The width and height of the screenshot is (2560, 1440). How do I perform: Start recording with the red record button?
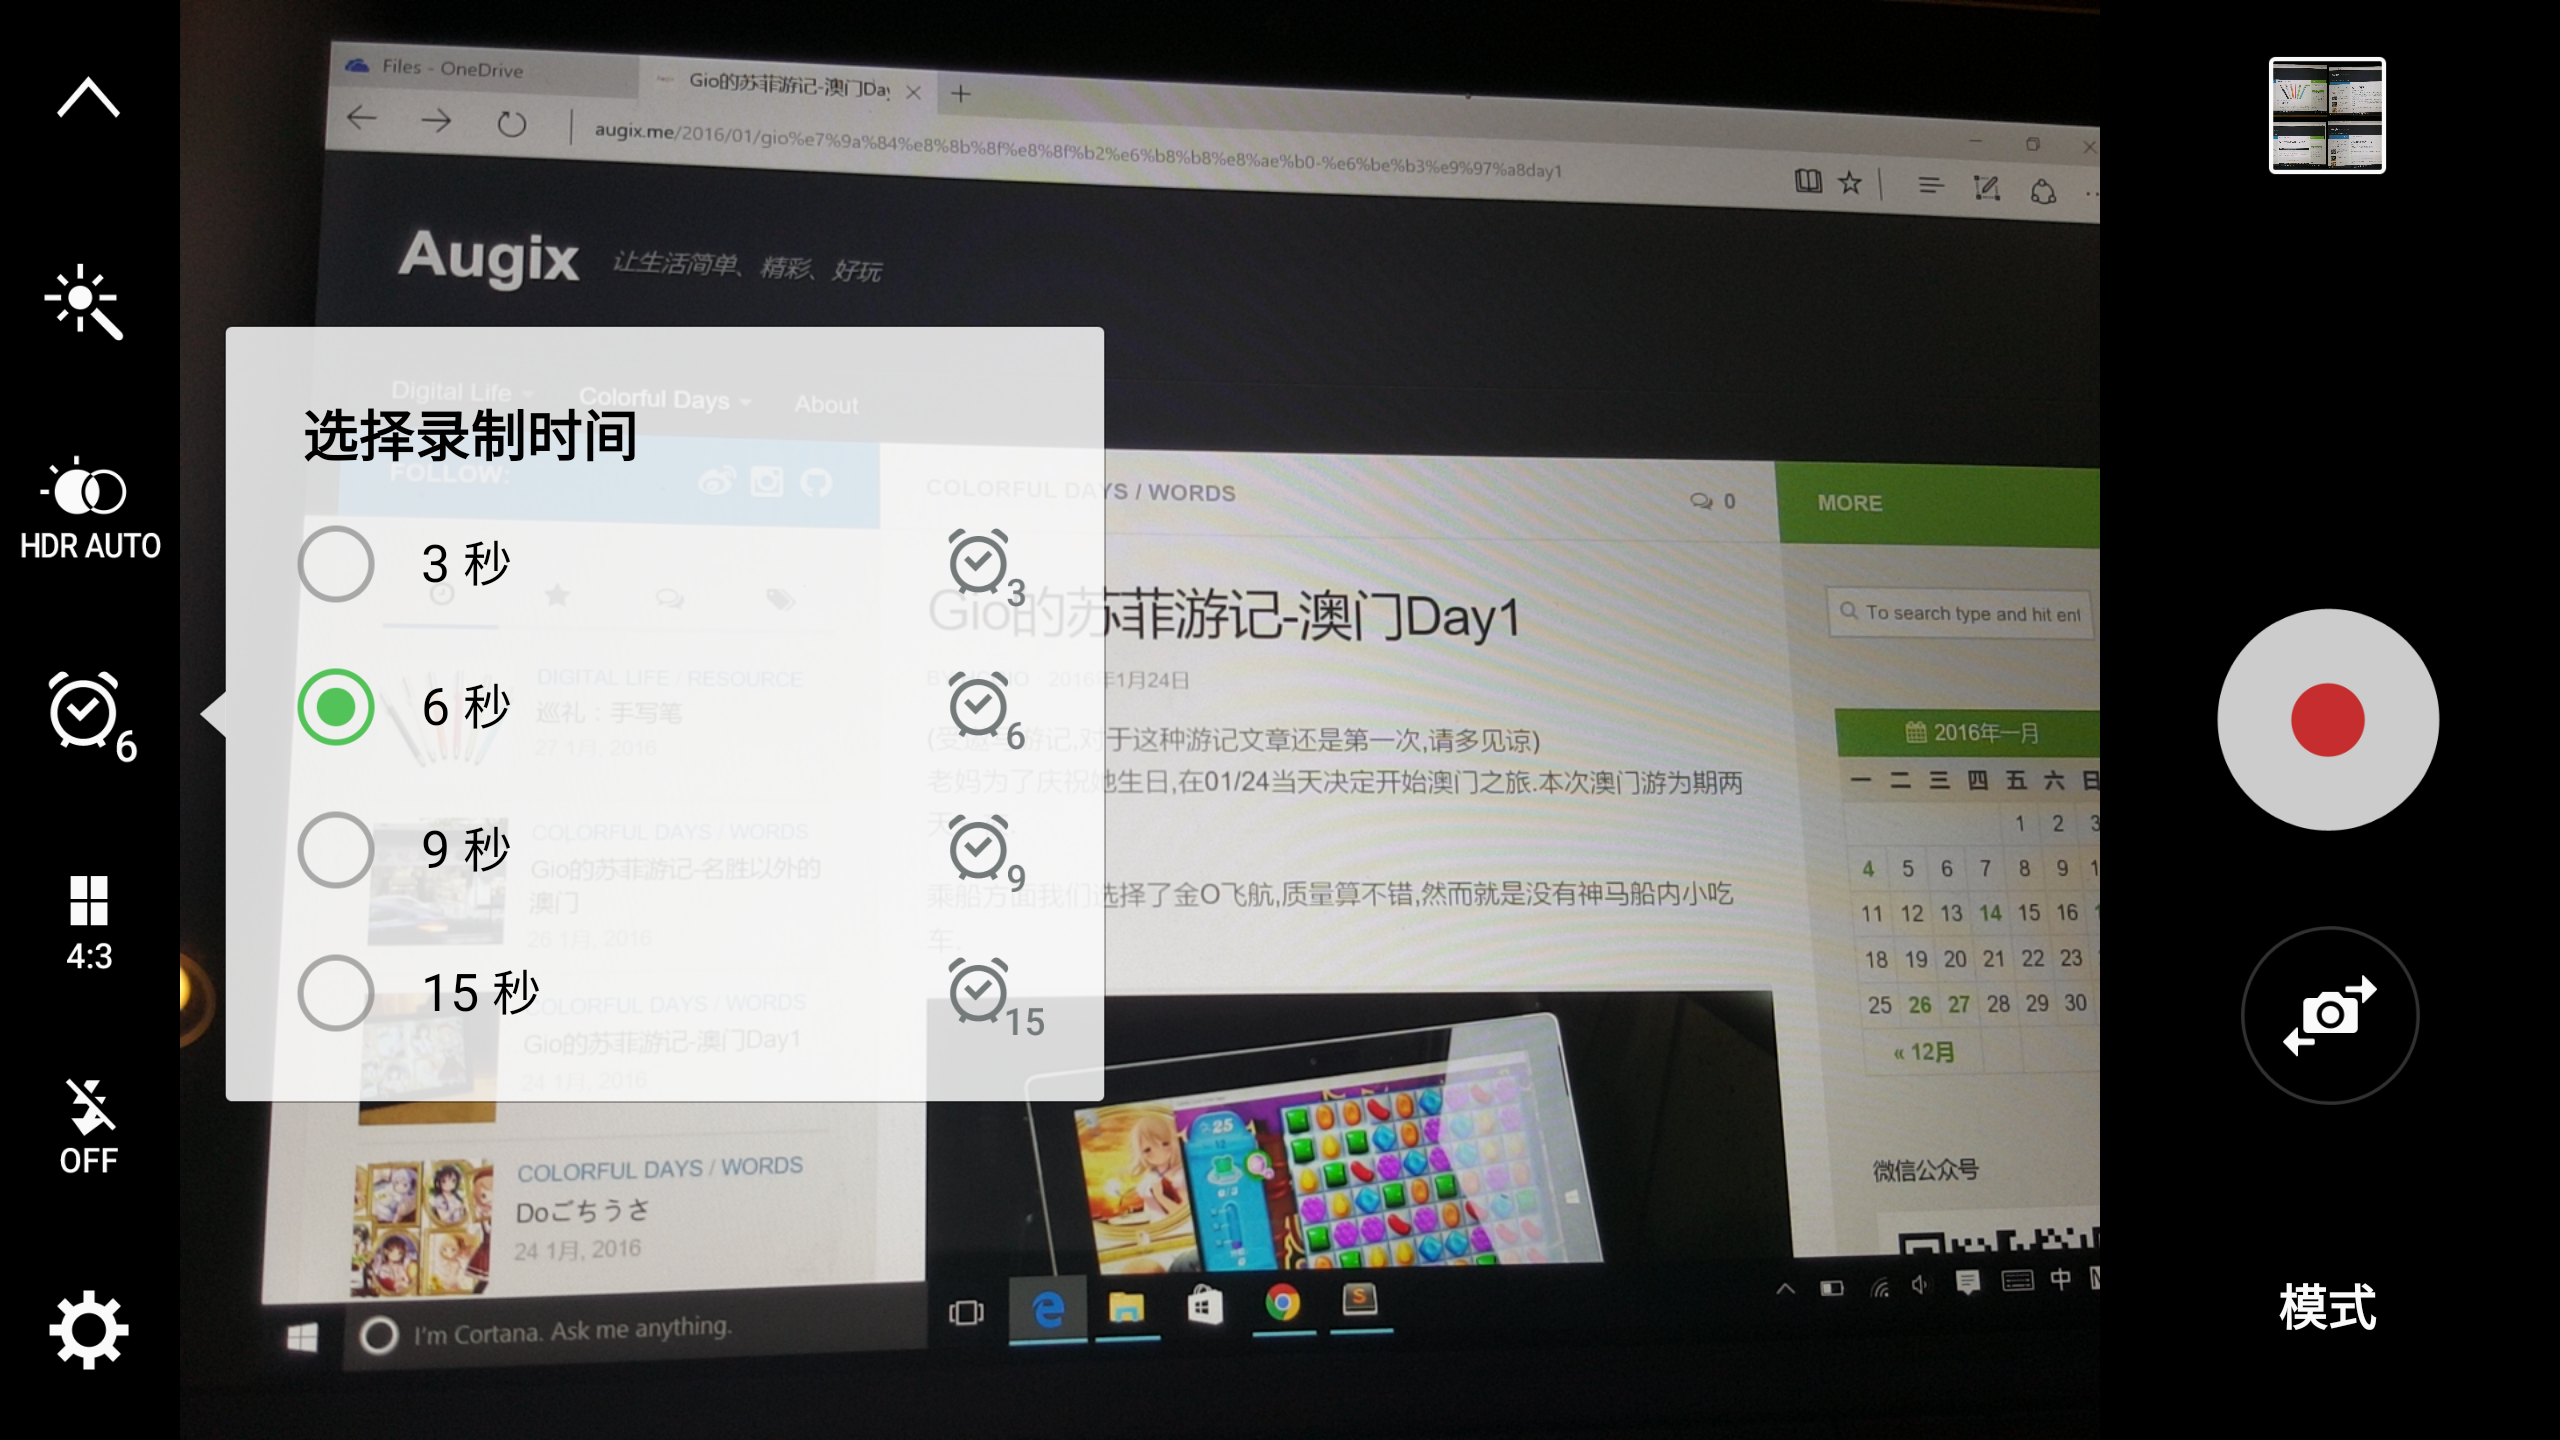[x=2328, y=720]
